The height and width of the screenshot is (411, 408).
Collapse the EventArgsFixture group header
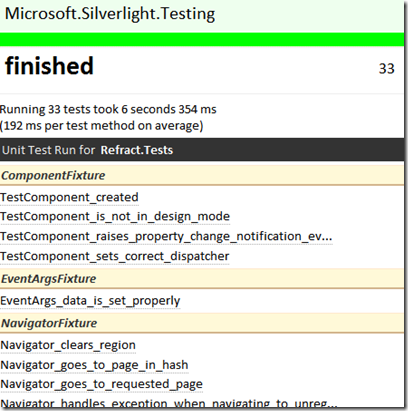(x=202, y=279)
